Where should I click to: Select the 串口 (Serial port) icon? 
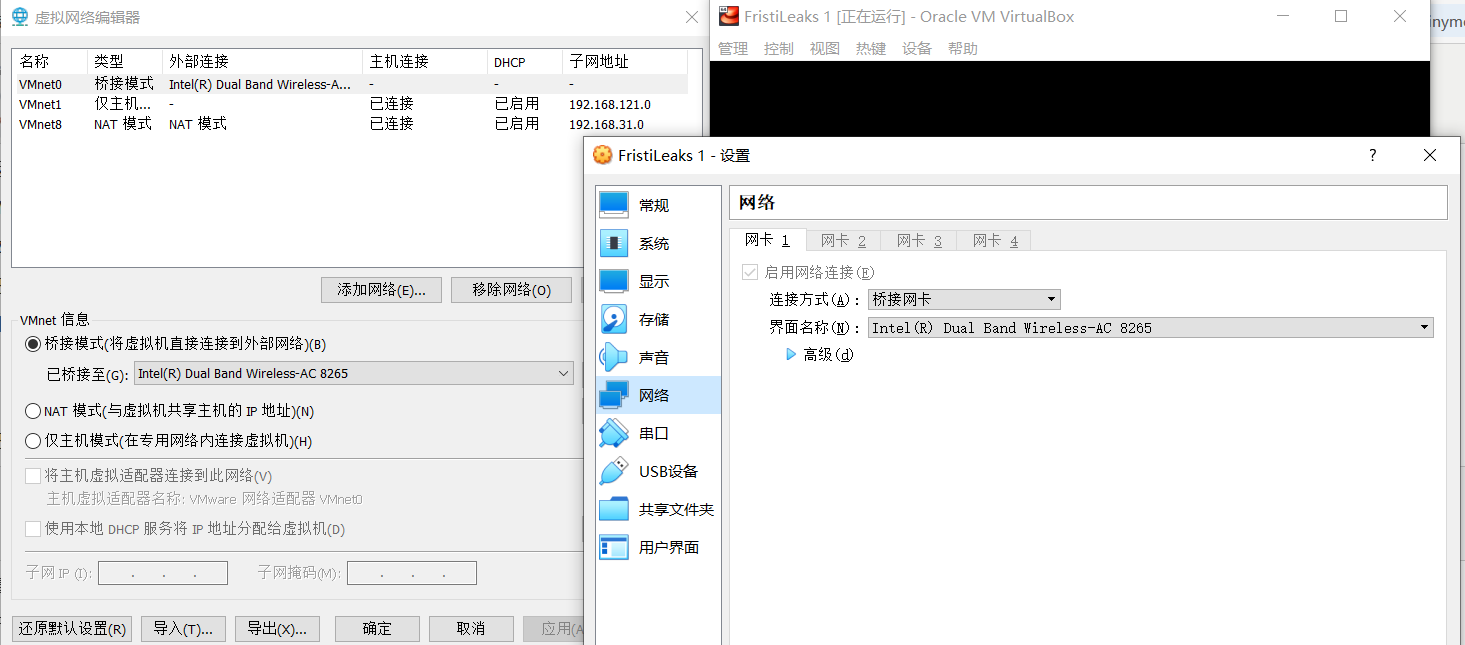[x=613, y=433]
